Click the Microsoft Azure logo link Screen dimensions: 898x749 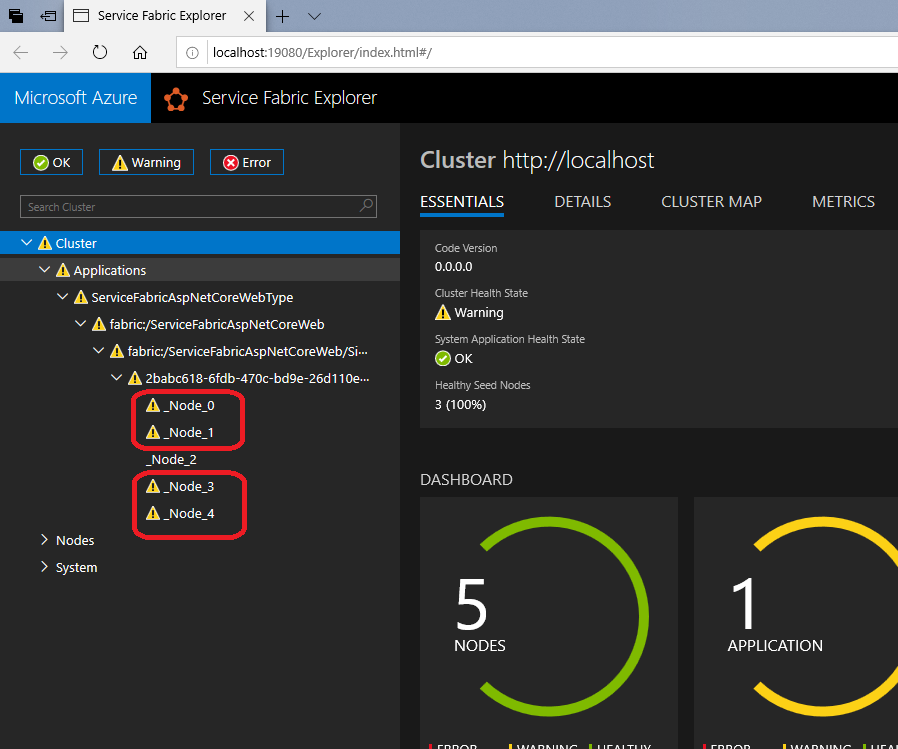click(76, 98)
